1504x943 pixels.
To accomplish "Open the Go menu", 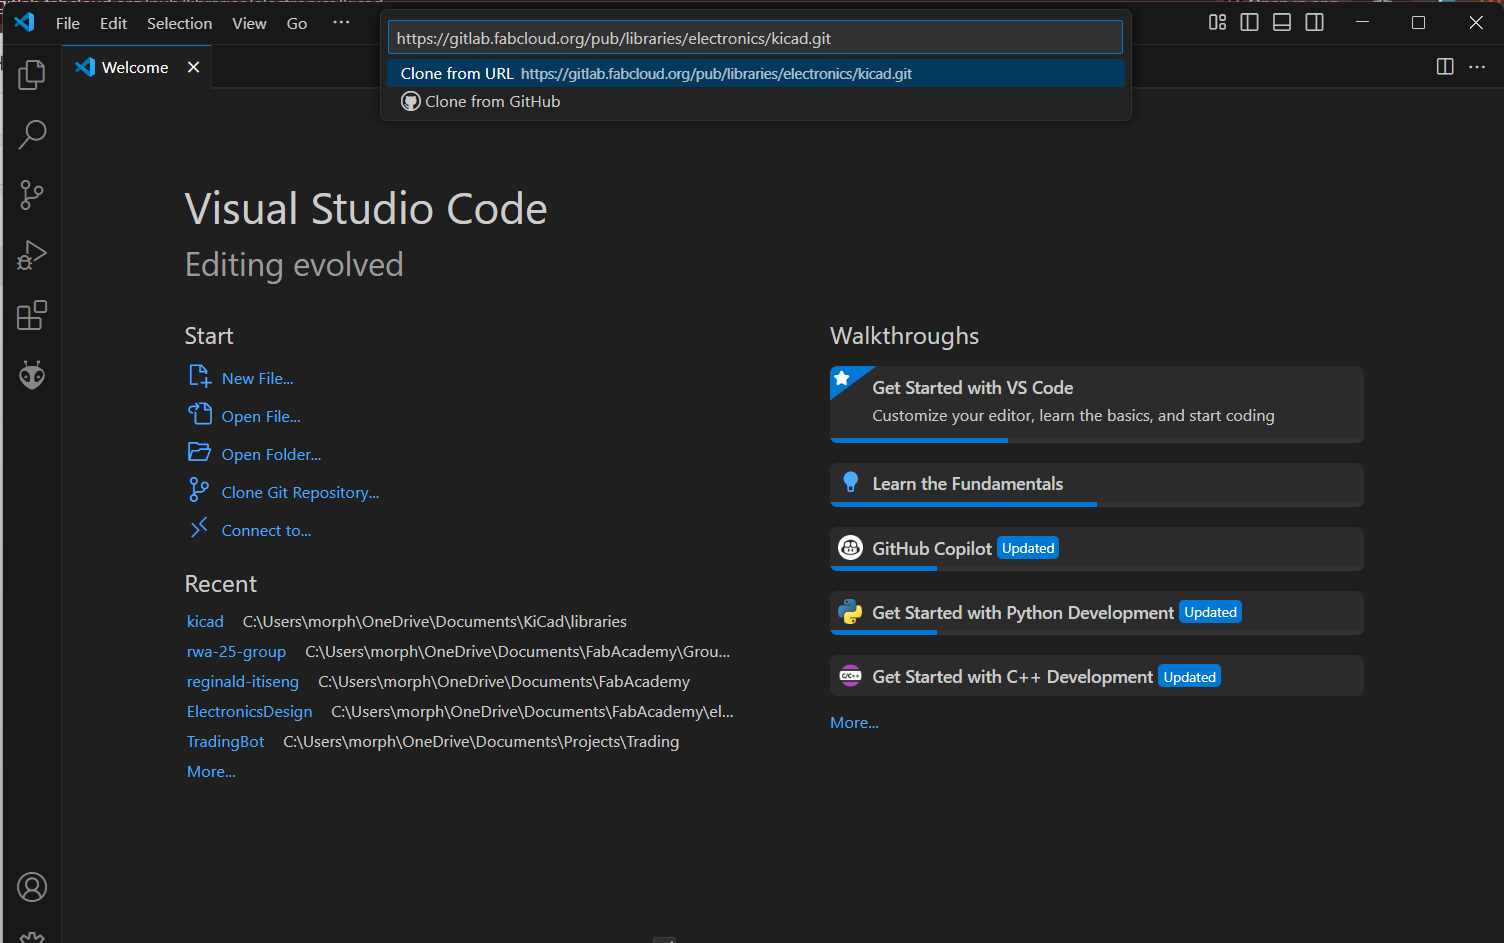I will (x=296, y=23).
